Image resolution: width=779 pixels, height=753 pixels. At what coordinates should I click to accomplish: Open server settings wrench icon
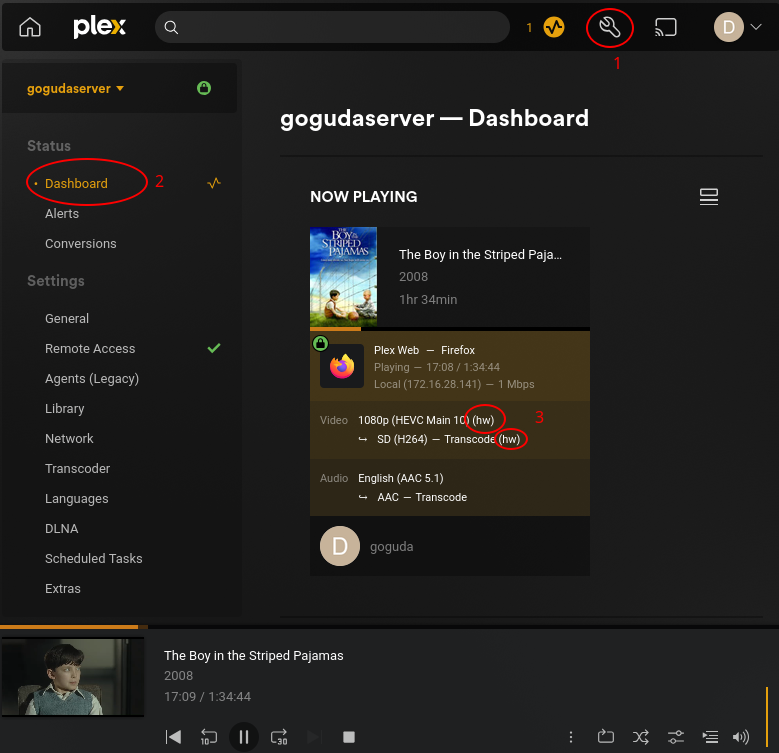(x=610, y=27)
